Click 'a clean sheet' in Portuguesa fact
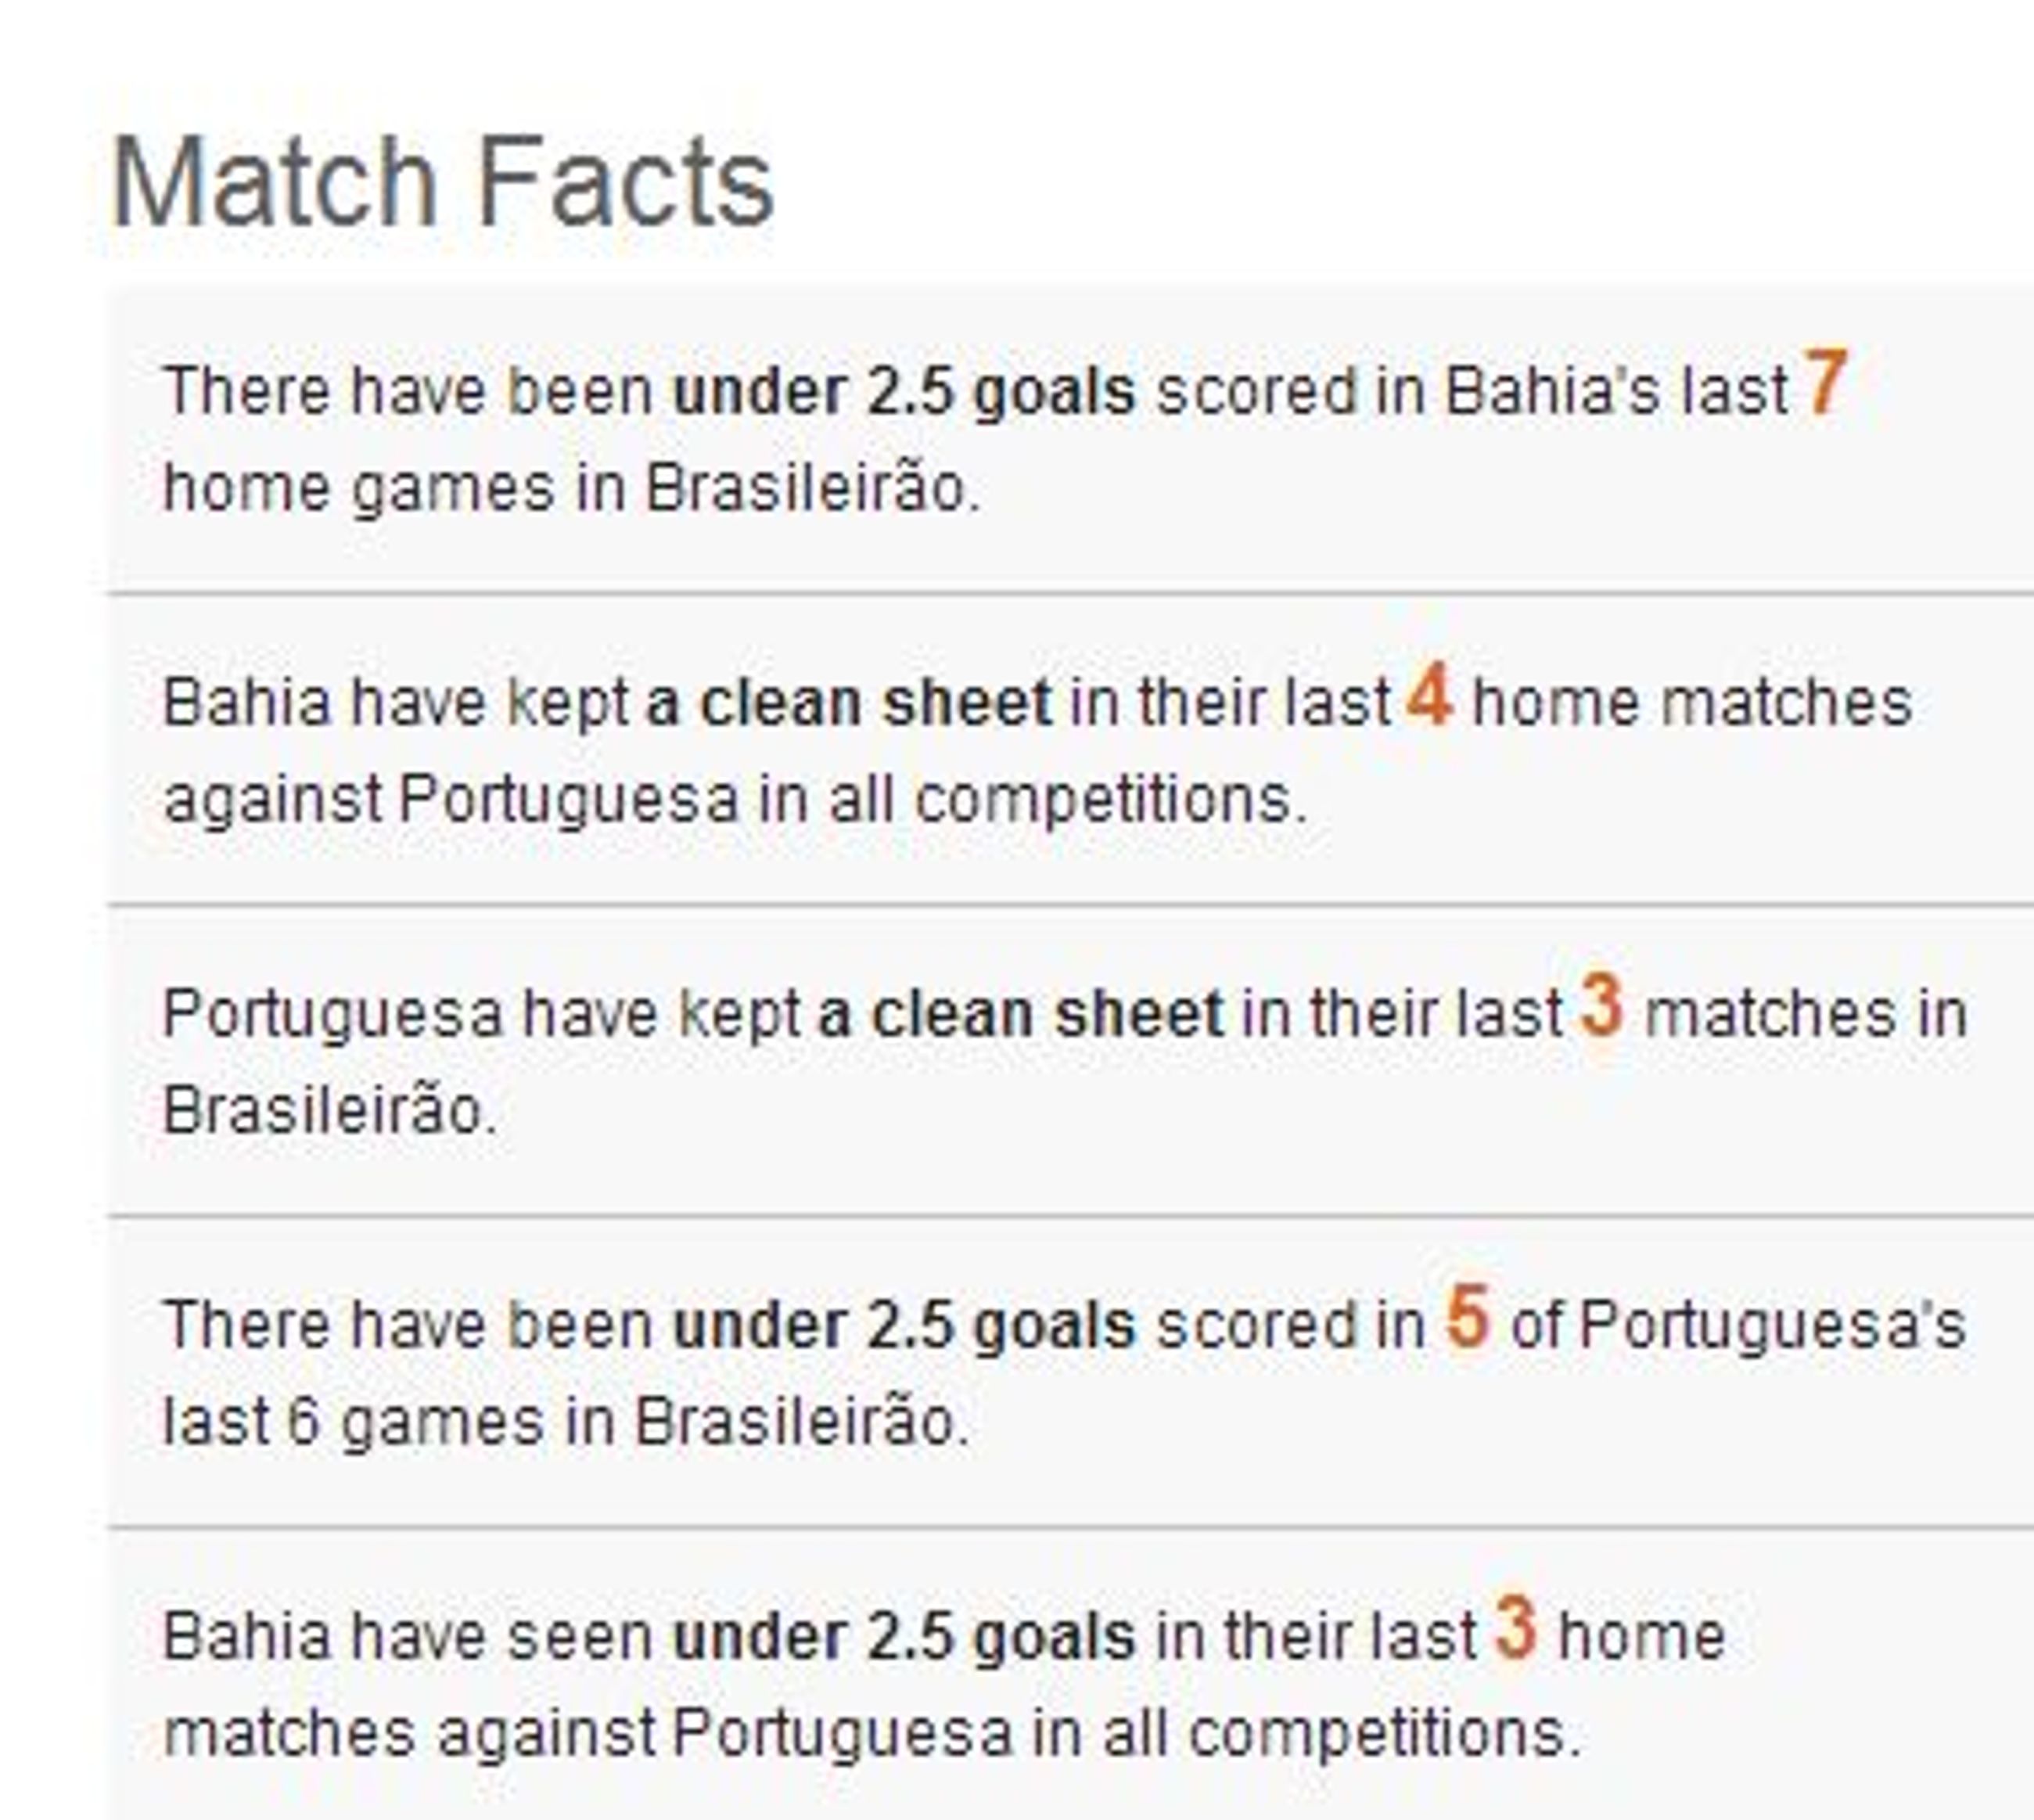This screenshot has height=1820, width=2034. (x=1020, y=1015)
